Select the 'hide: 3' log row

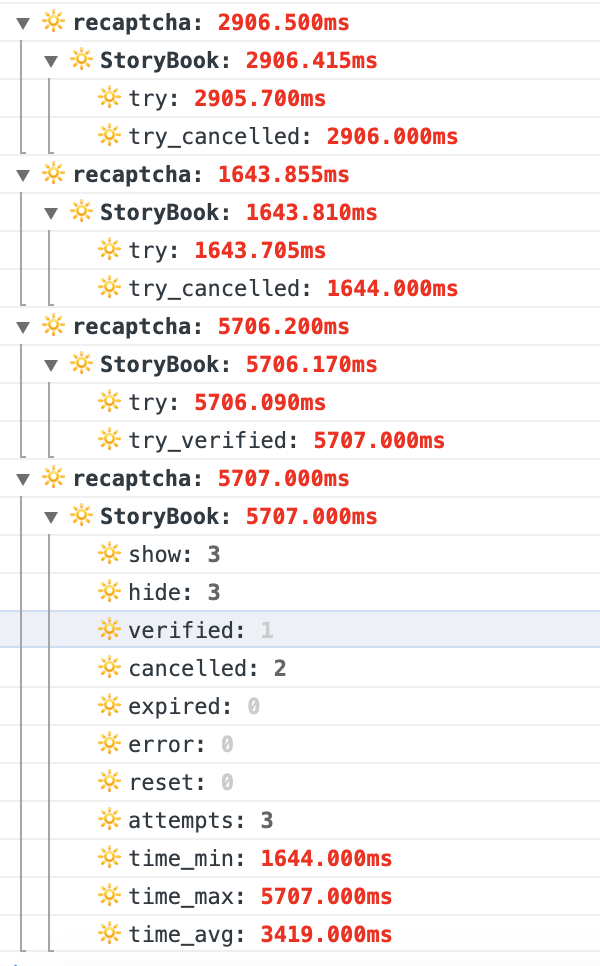[300, 592]
